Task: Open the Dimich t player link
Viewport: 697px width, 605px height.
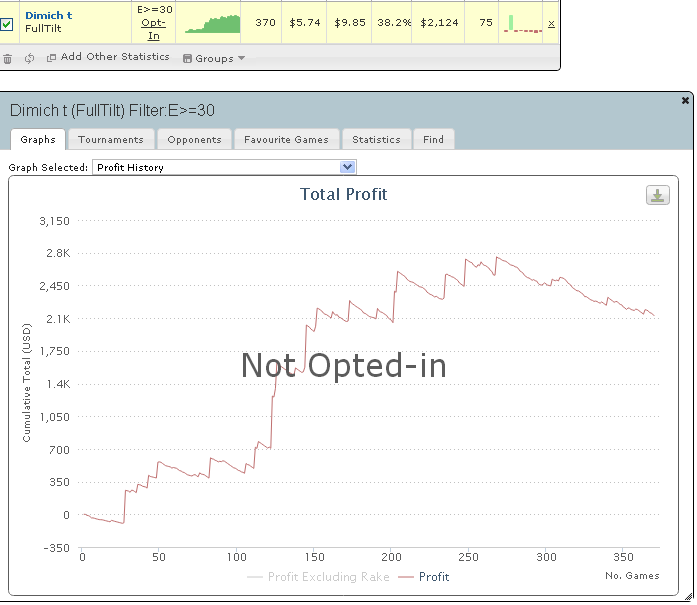Action: pos(48,16)
